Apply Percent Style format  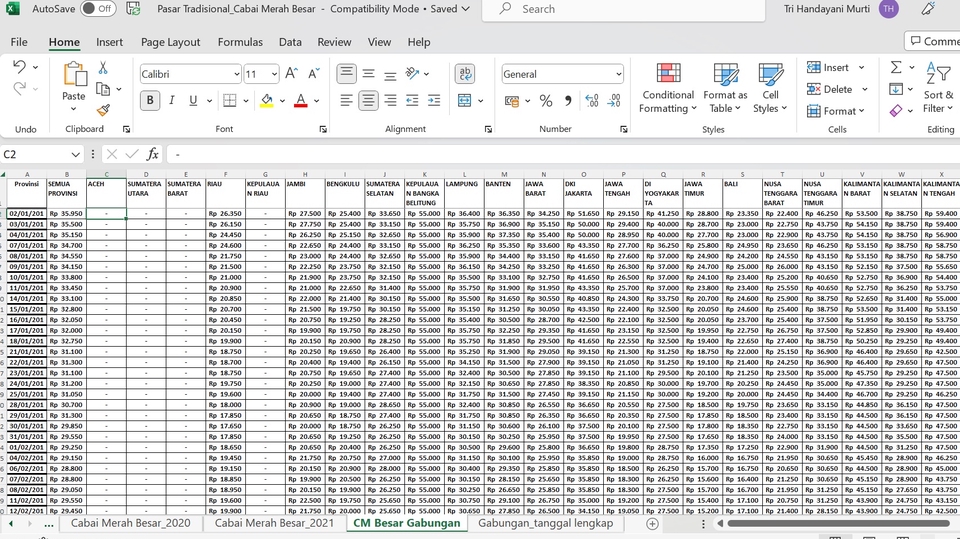click(546, 101)
